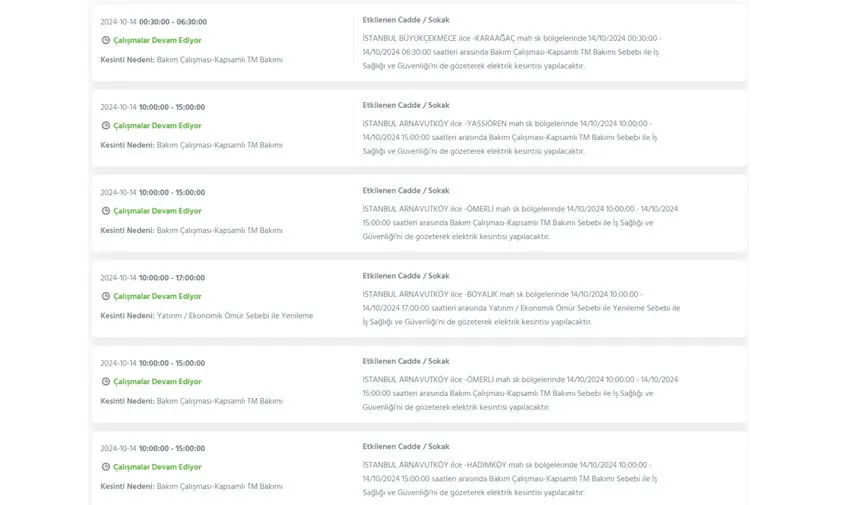The width and height of the screenshot is (860, 505).
Task: Select the 00:30:00 - 06:30:00 time range
Action: click(172, 21)
